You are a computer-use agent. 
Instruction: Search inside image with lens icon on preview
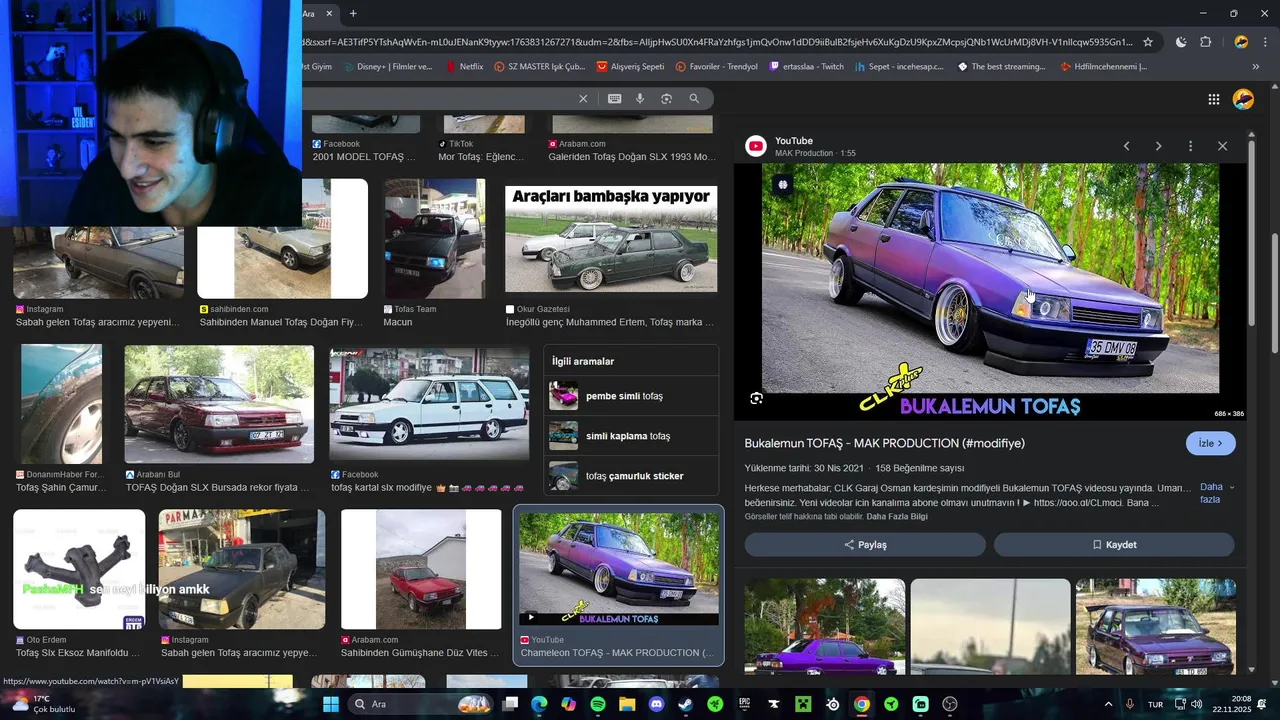pos(756,398)
